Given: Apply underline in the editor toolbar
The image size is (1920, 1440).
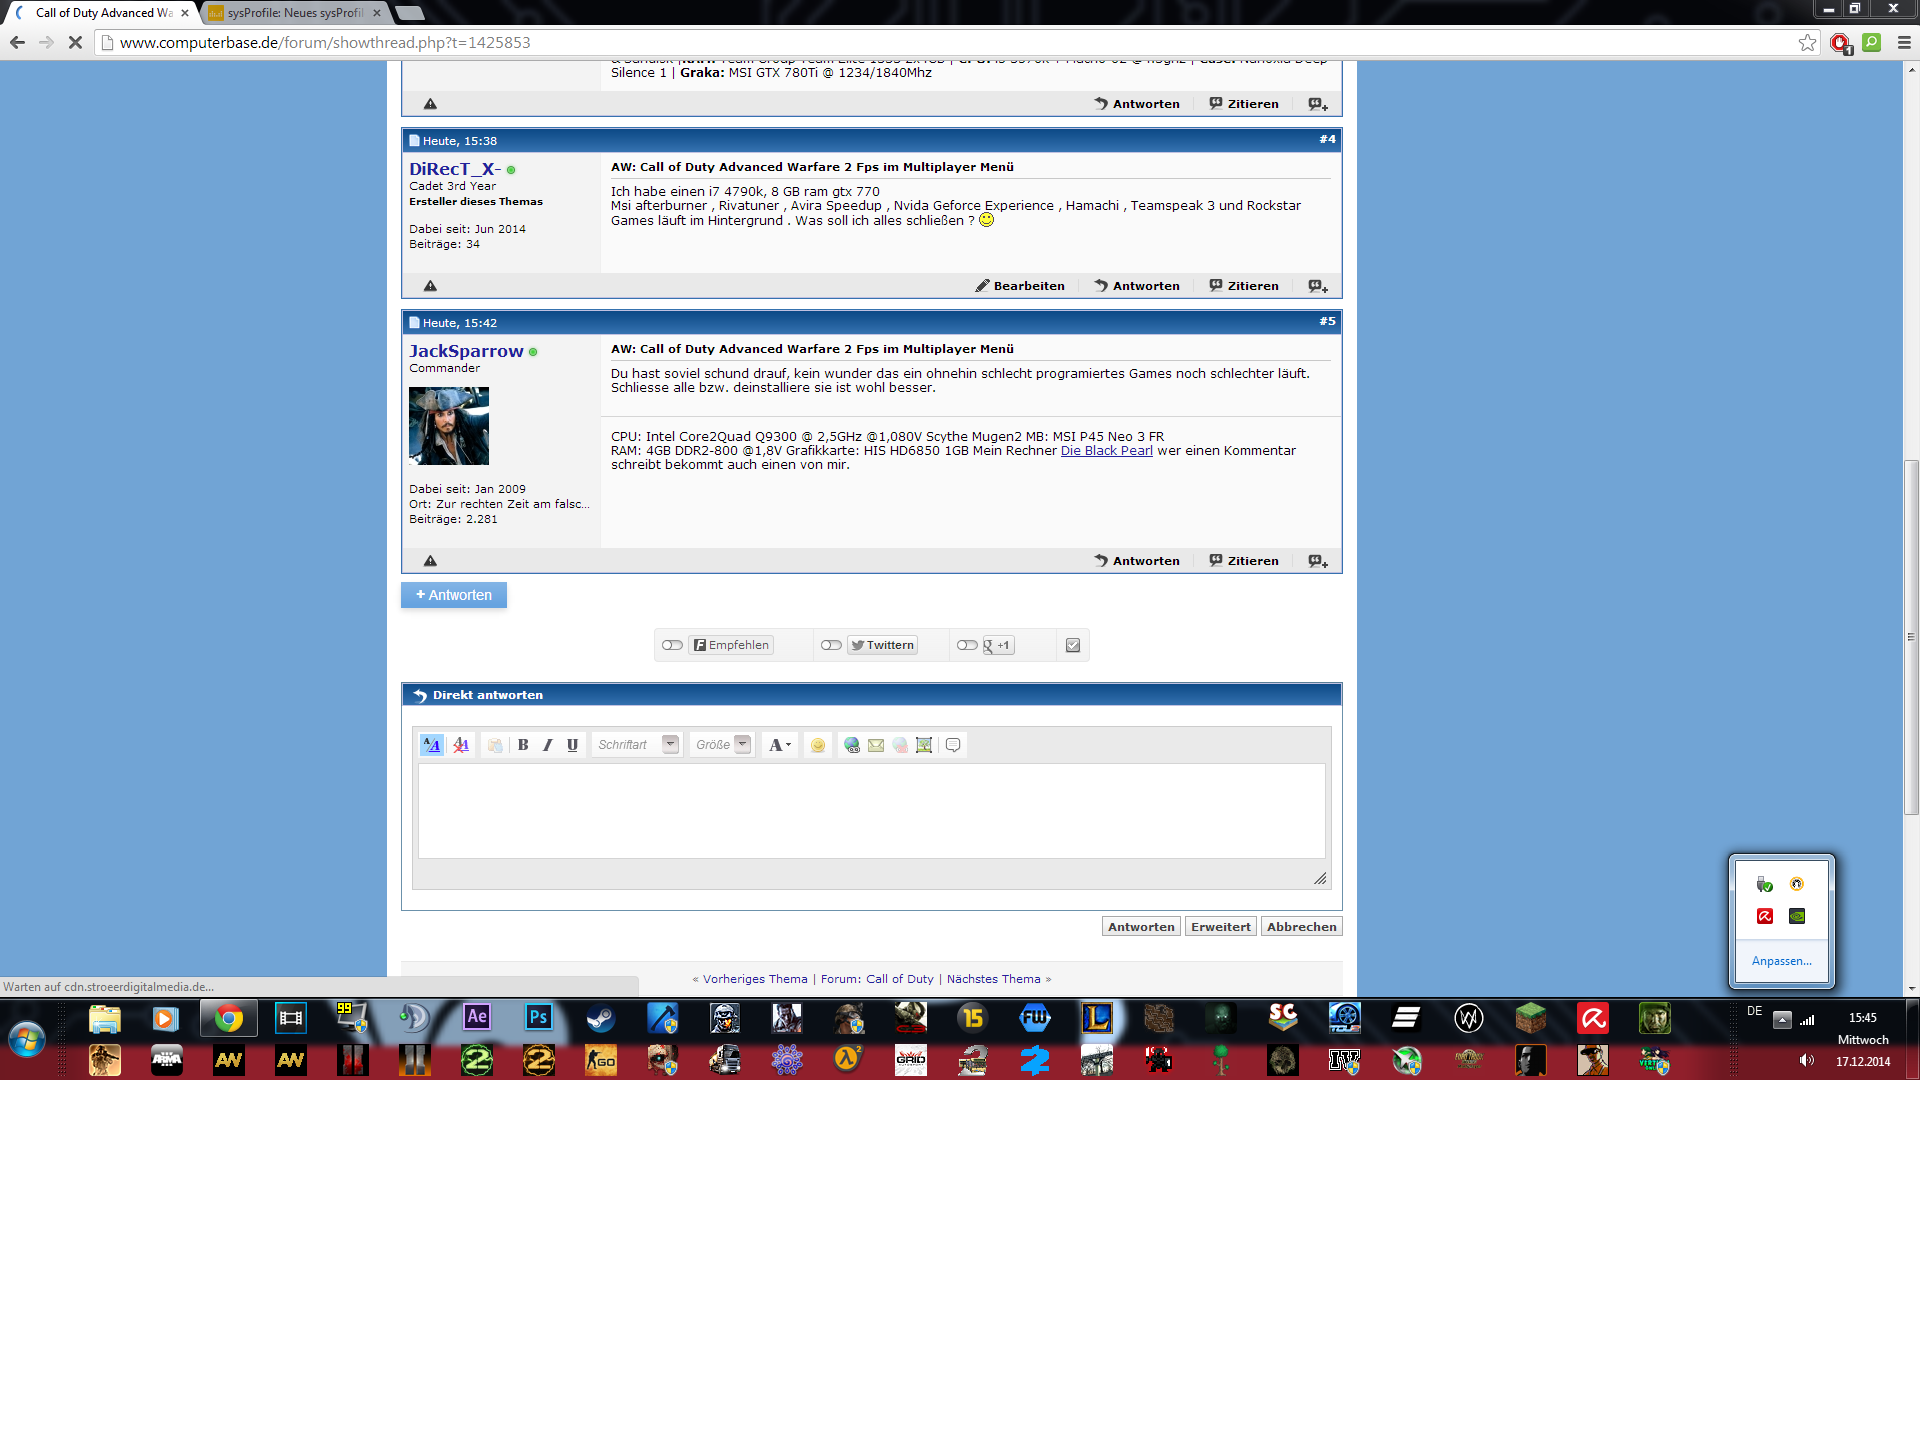Looking at the screenshot, I should 572,745.
